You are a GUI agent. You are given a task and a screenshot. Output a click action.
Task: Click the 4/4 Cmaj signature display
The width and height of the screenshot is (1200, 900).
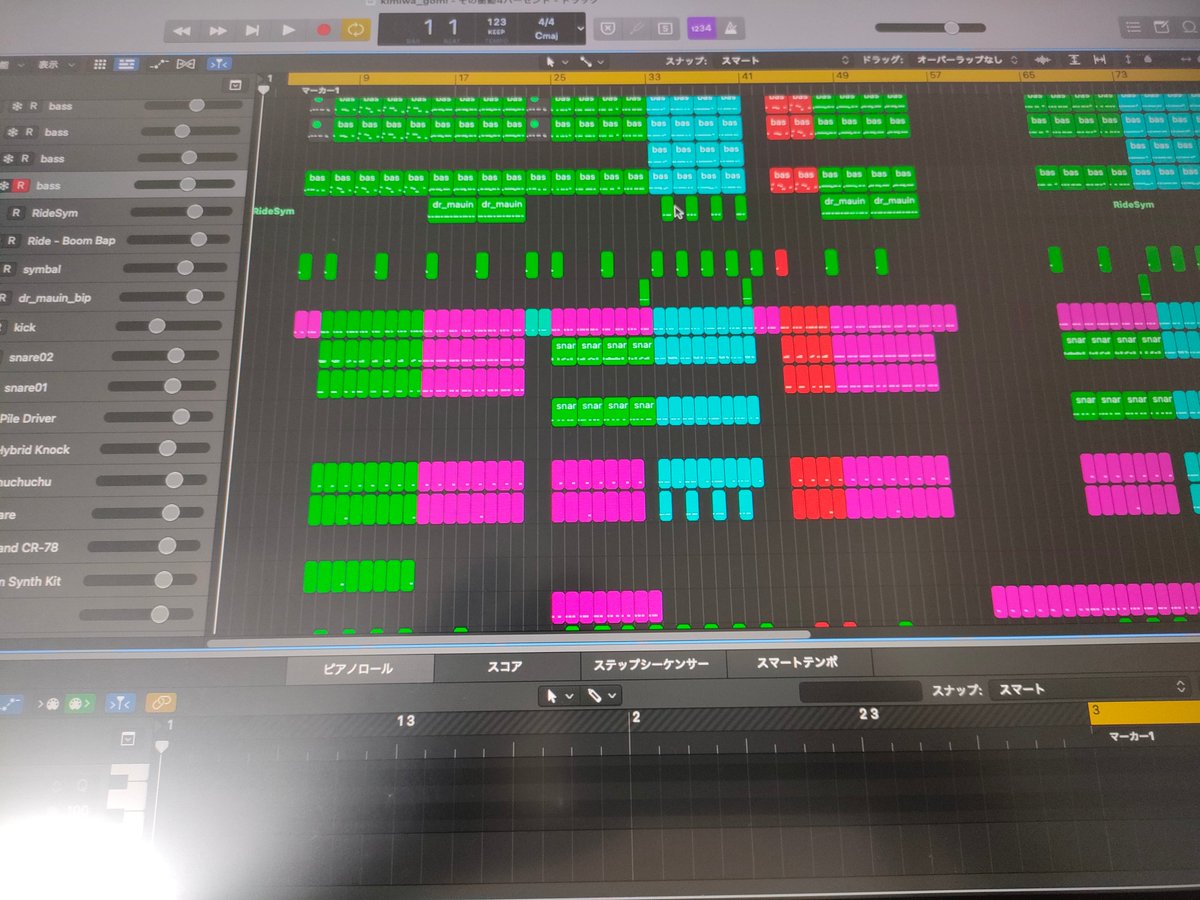click(547, 28)
